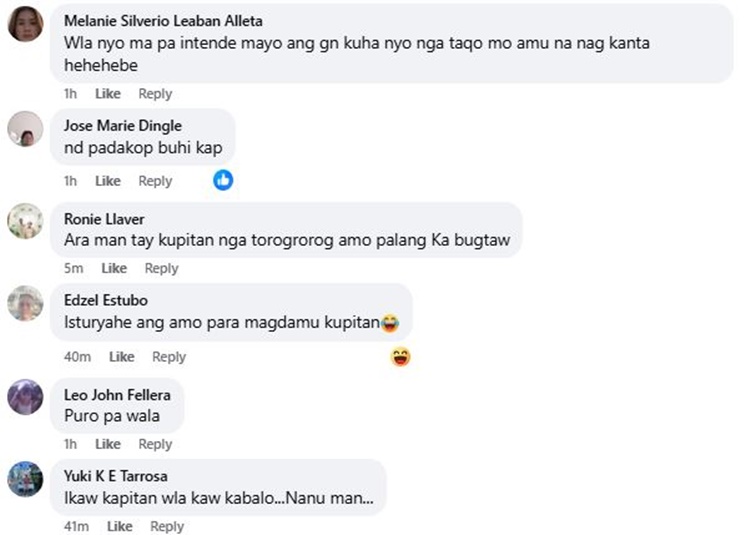The width and height of the screenshot is (750, 535).
Task: Reply to Leo John Fellera's comment
Action: point(155,444)
